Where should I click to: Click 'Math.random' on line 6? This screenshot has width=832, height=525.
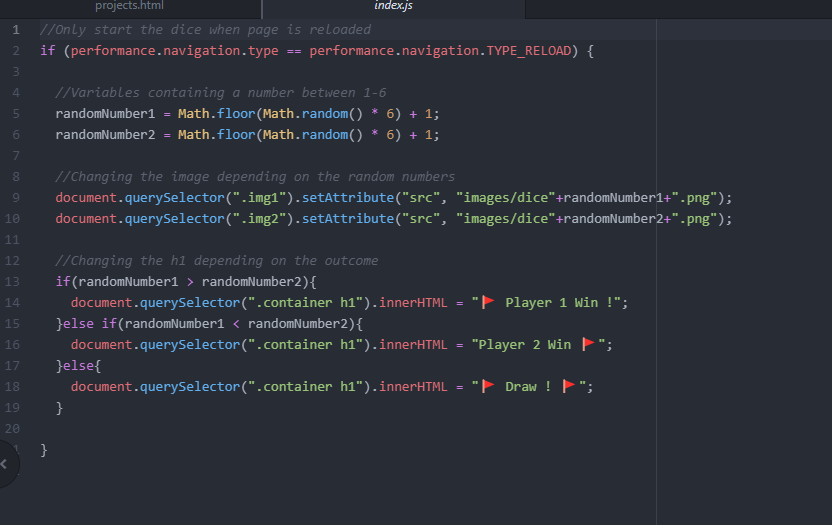(x=305, y=135)
